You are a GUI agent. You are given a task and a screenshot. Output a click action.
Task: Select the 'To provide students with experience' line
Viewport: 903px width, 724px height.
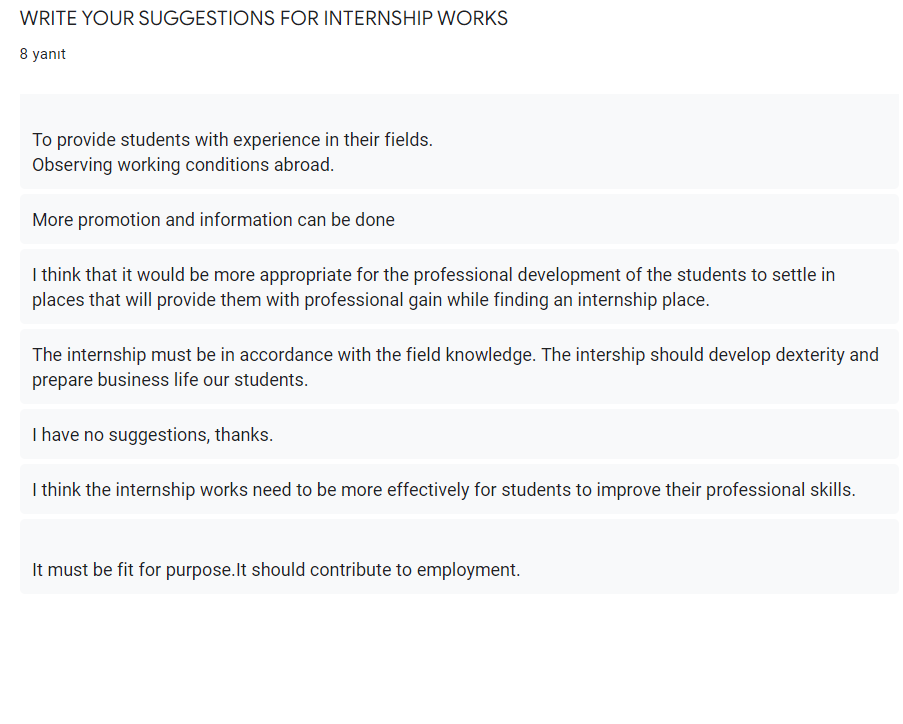[x=232, y=140]
